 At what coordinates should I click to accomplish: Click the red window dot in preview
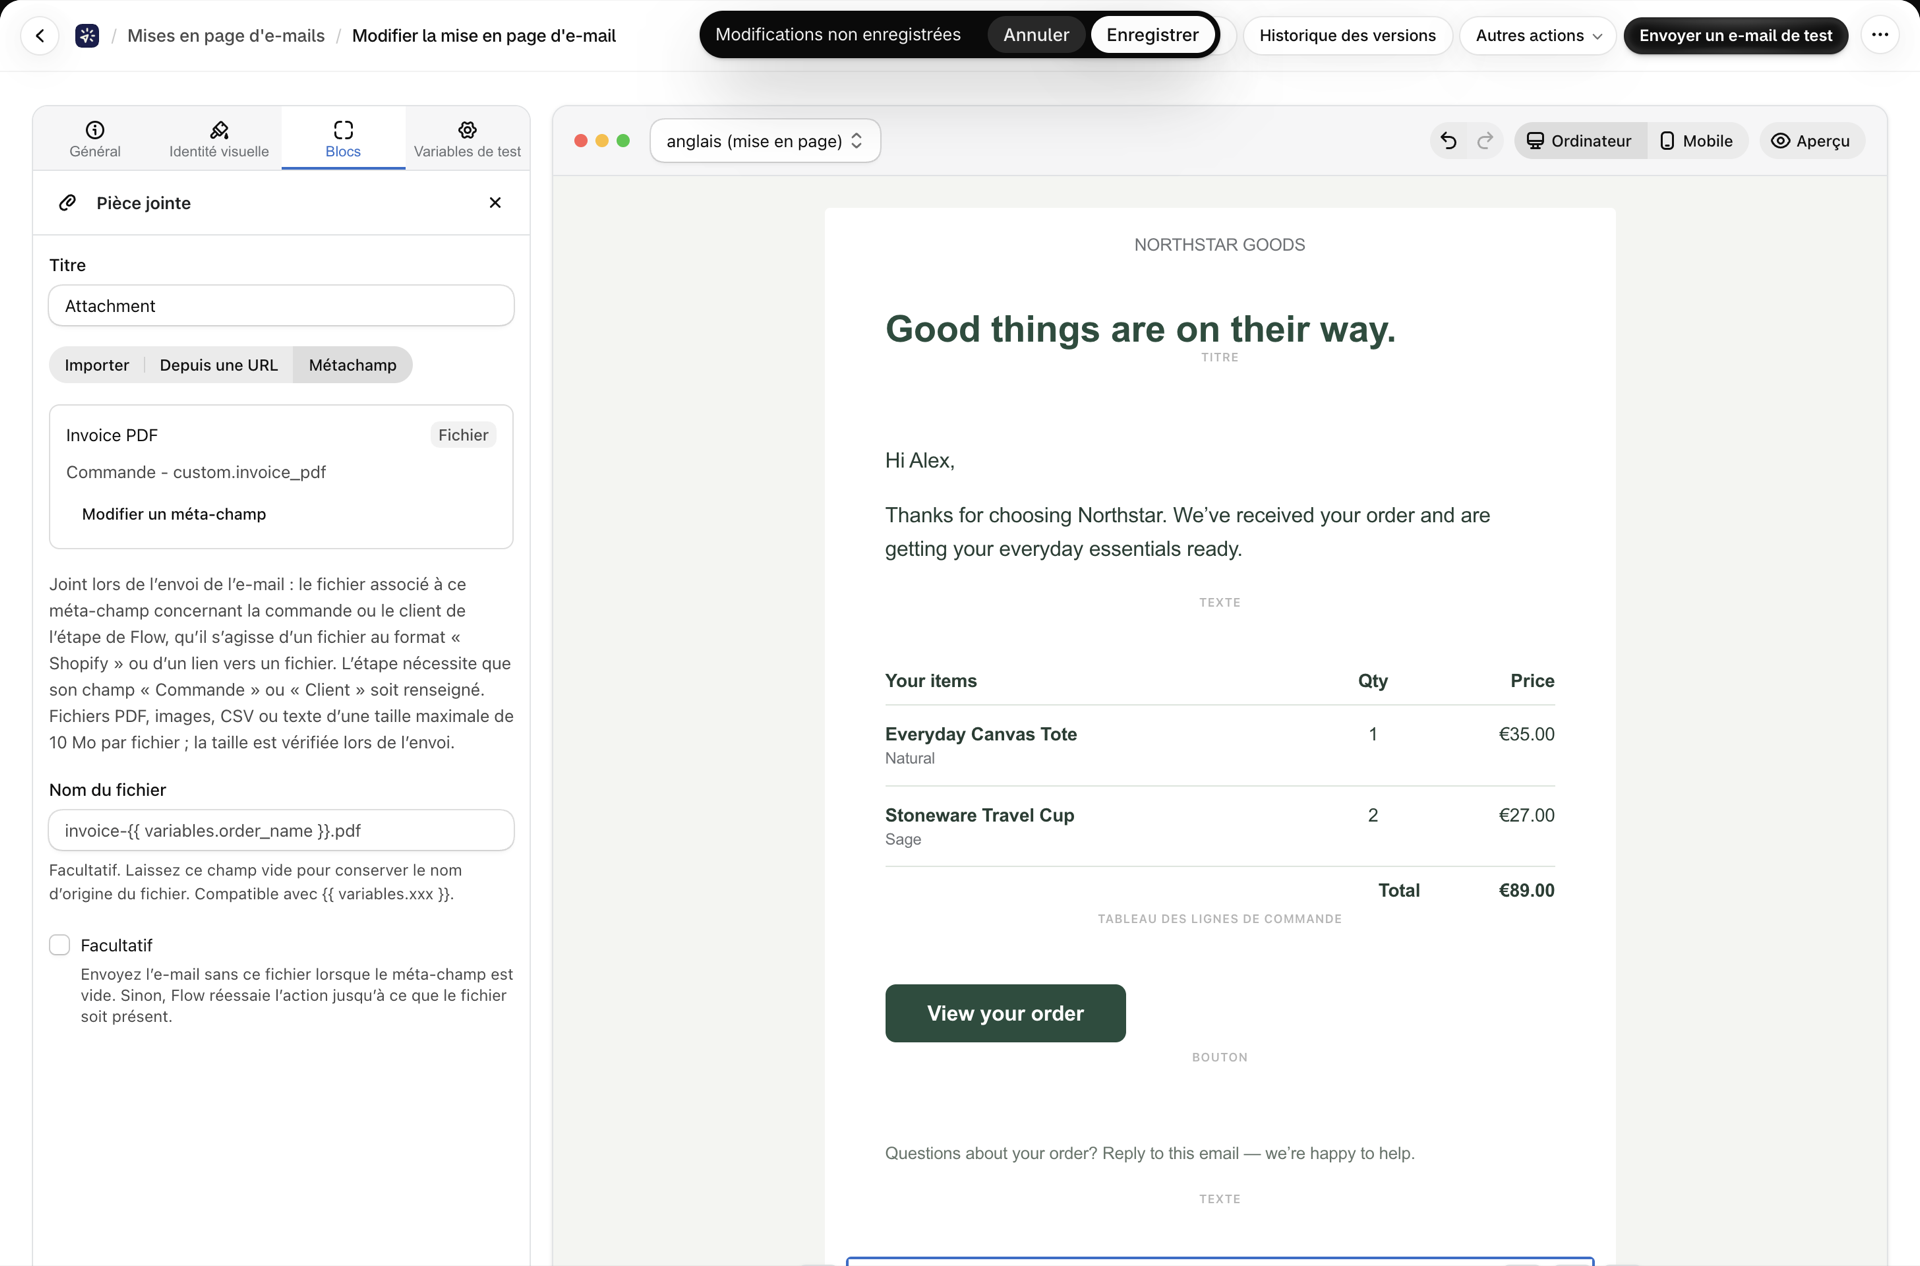[x=581, y=141]
